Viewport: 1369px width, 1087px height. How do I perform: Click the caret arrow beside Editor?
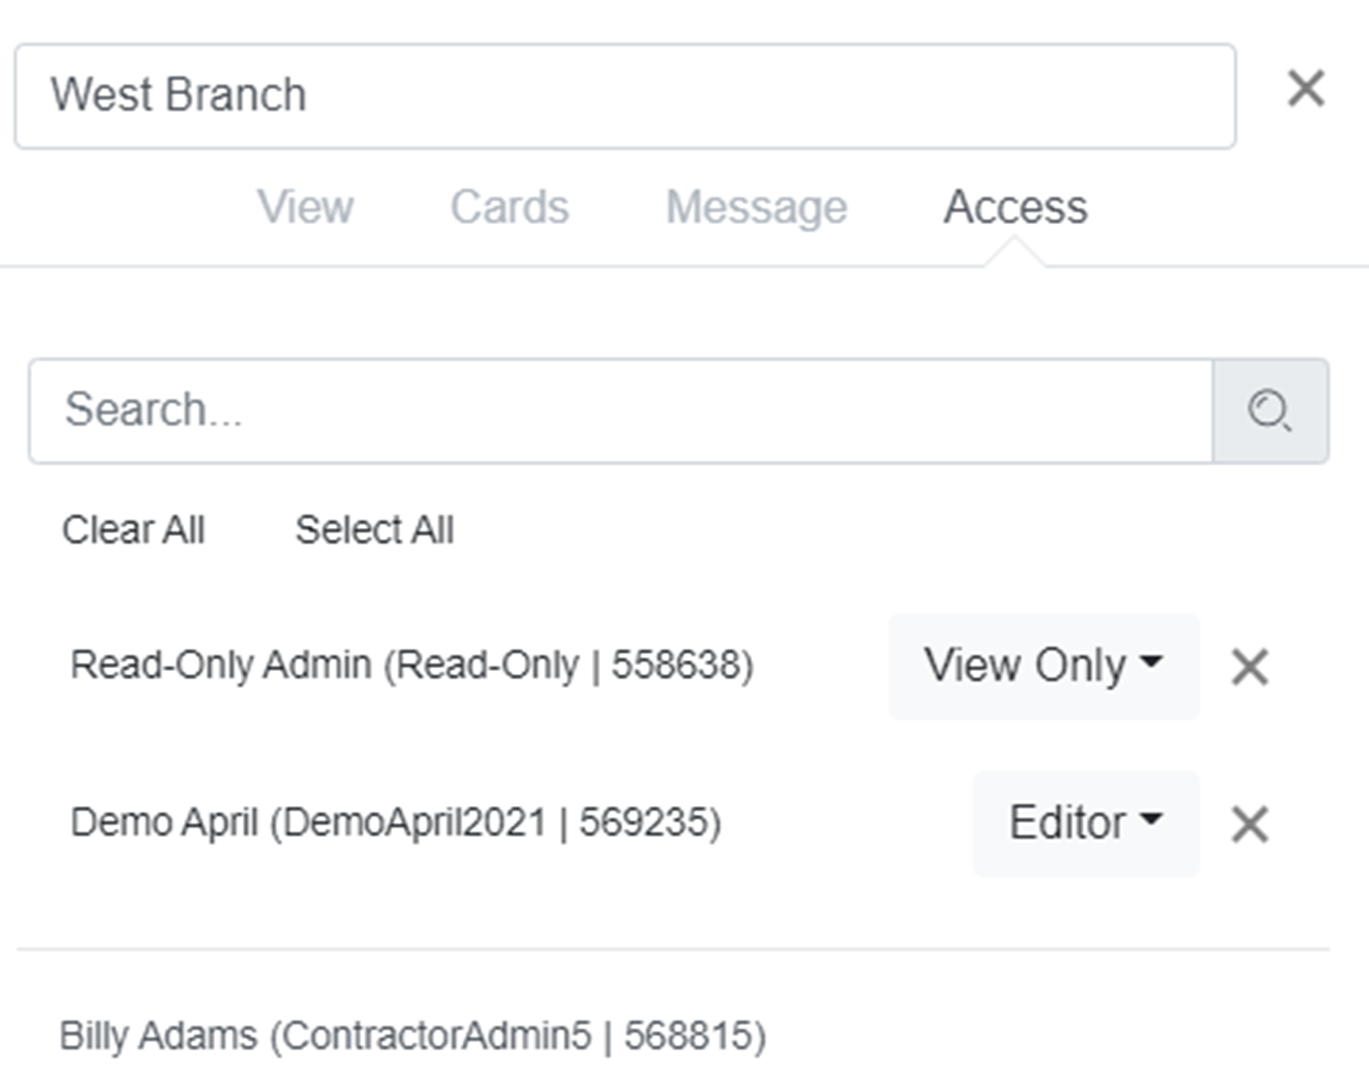tap(1152, 820)
